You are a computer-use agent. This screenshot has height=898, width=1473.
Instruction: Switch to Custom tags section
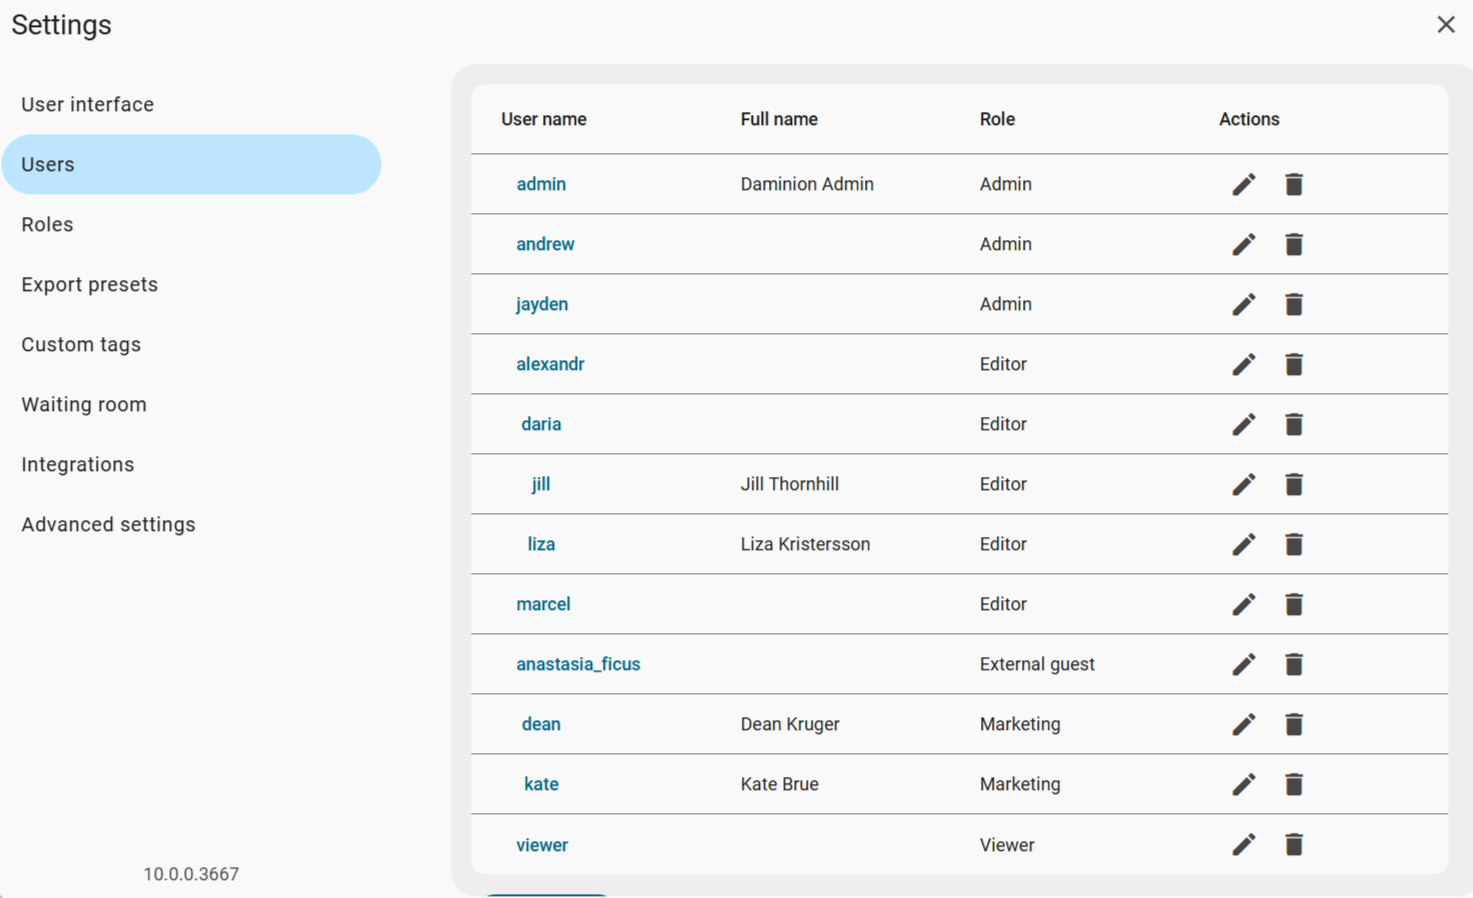click(81, 344)
